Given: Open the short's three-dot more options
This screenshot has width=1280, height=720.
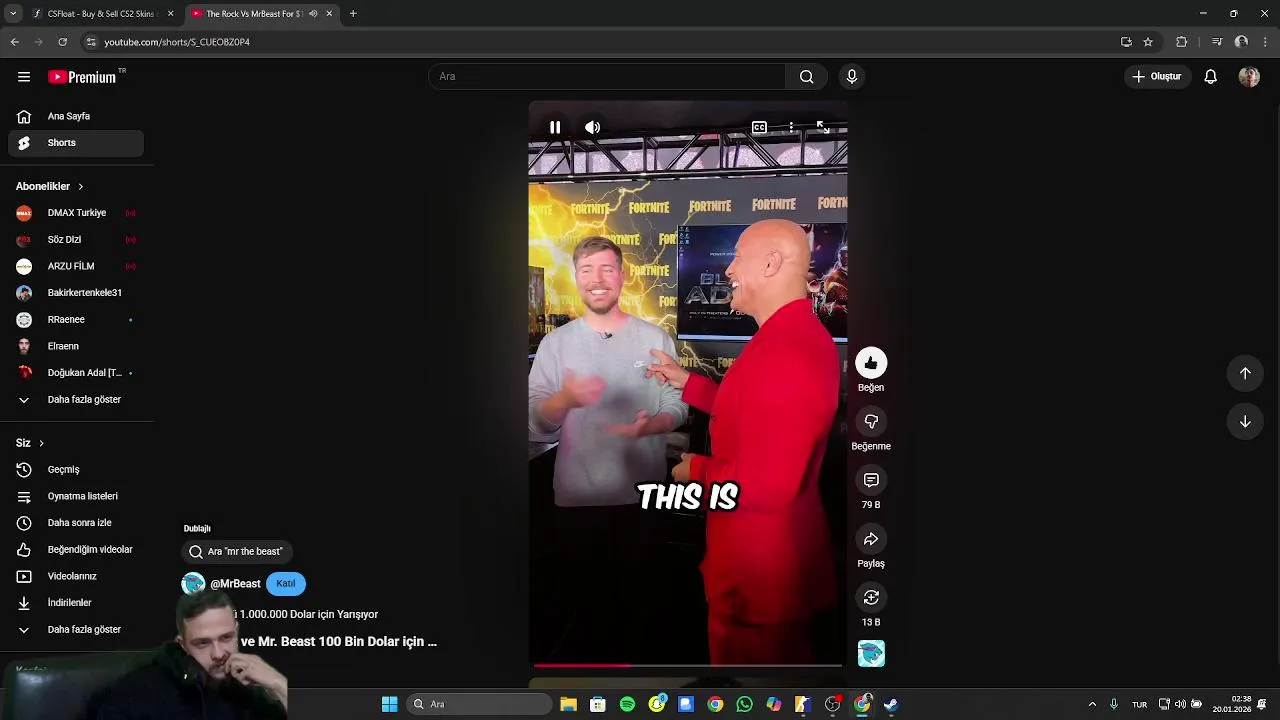Looking at the screenshot, I should 791,127.
